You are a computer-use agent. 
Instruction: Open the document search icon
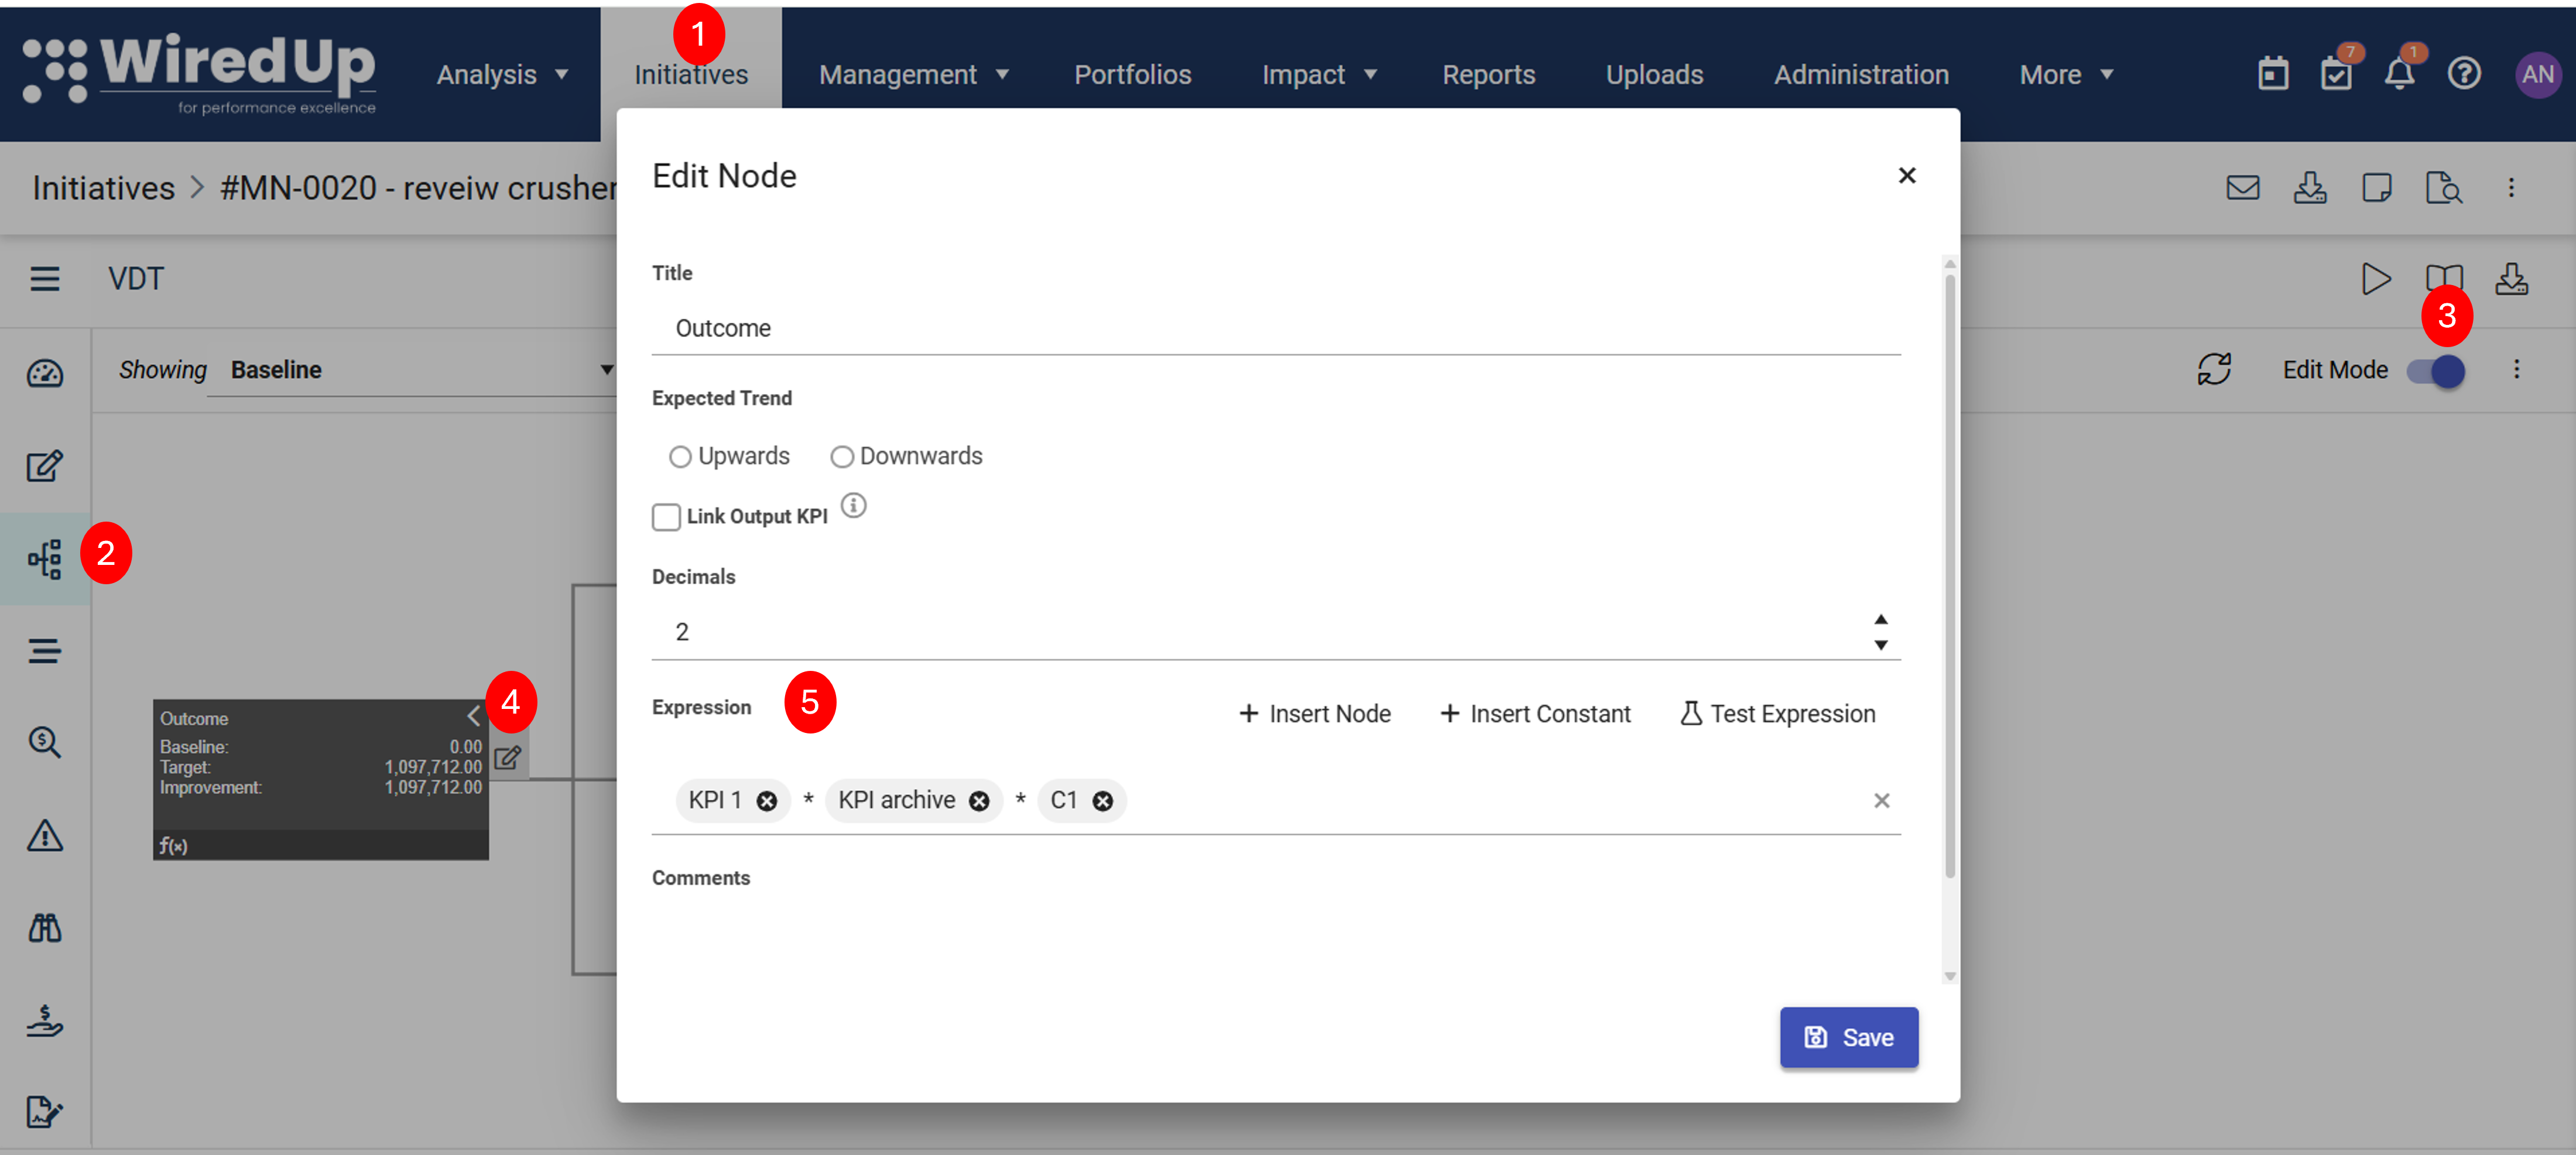[2443, 188]
